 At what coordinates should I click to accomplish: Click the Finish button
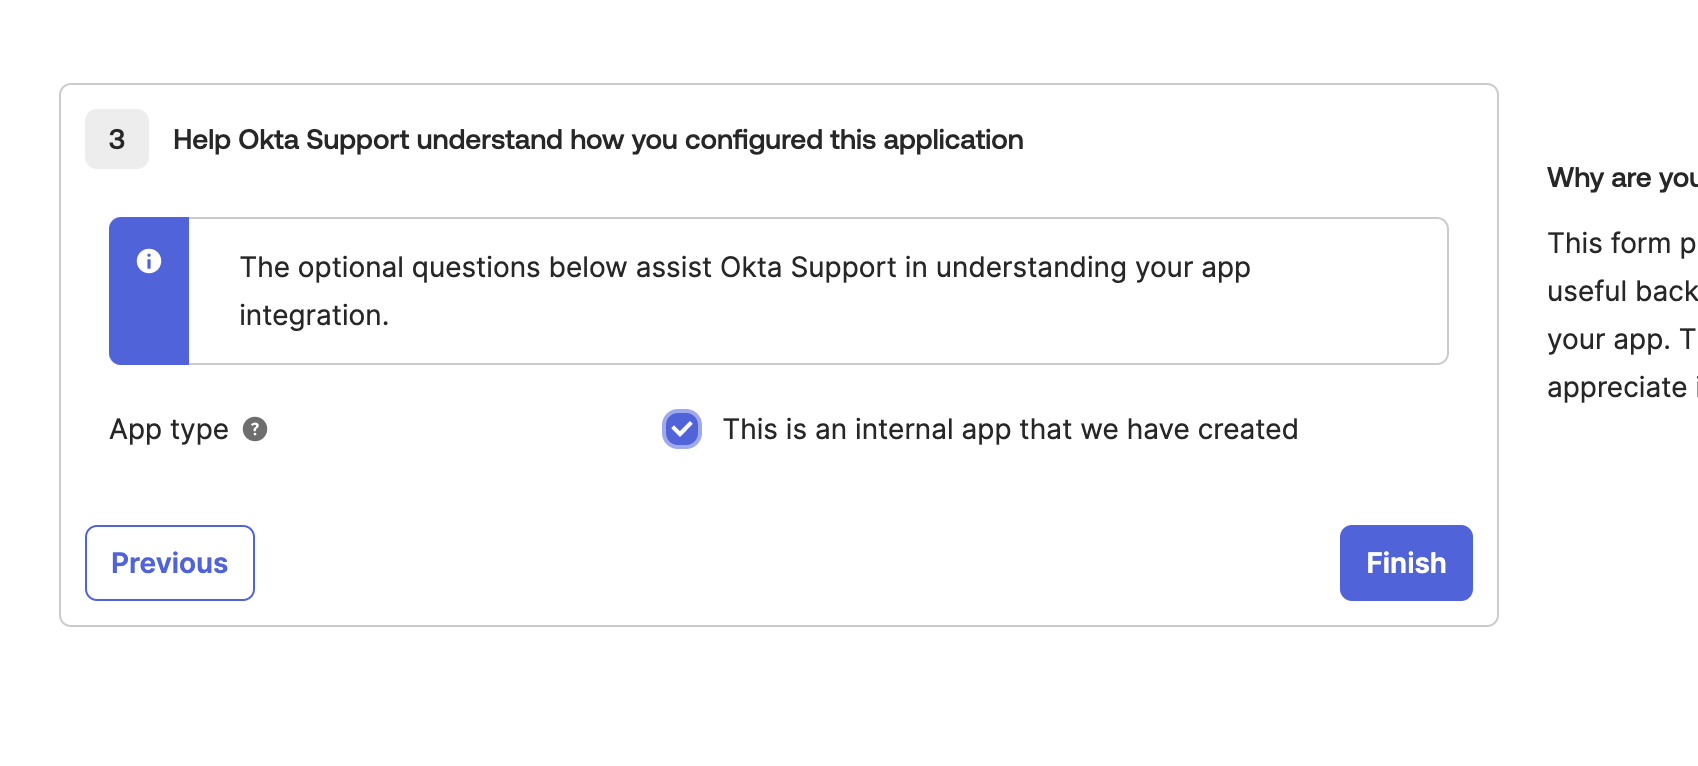coord(1406,563)
